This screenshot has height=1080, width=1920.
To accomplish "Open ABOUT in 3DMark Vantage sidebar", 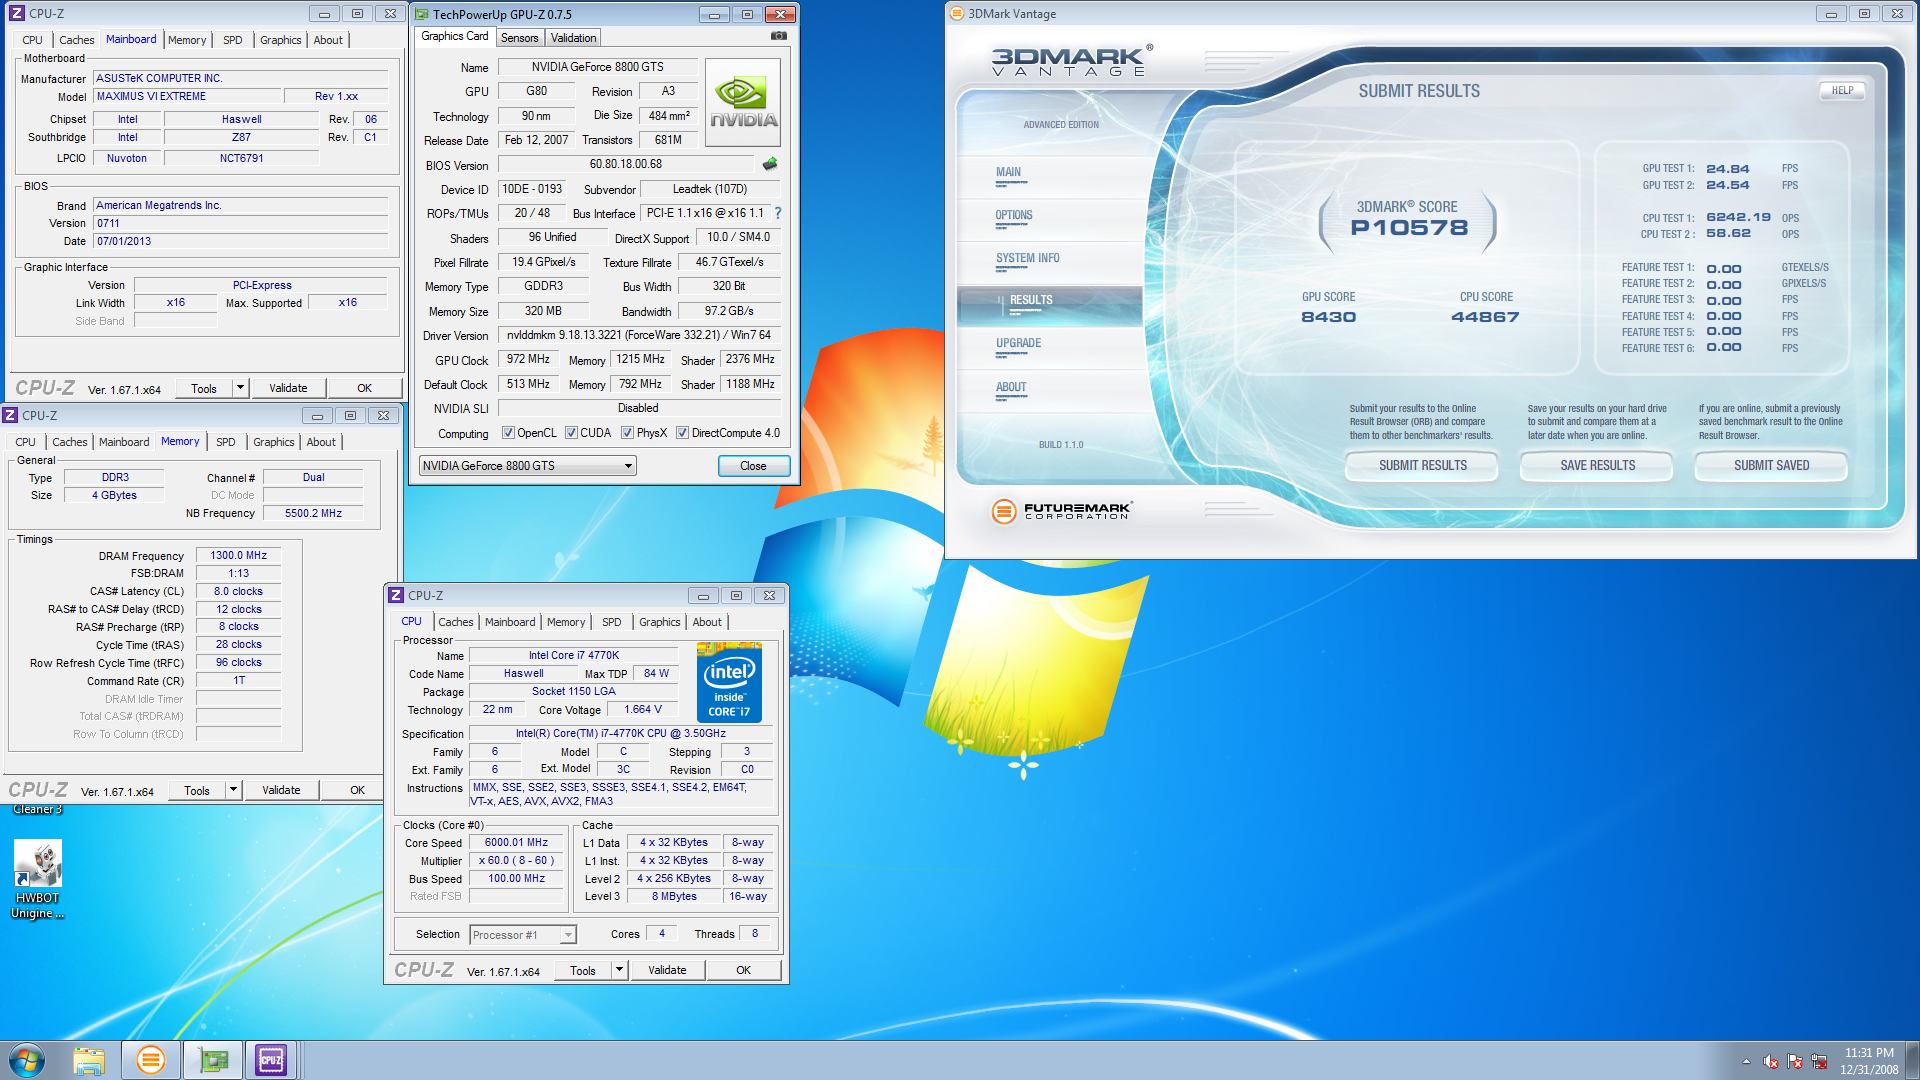I will click(1050, 391).
